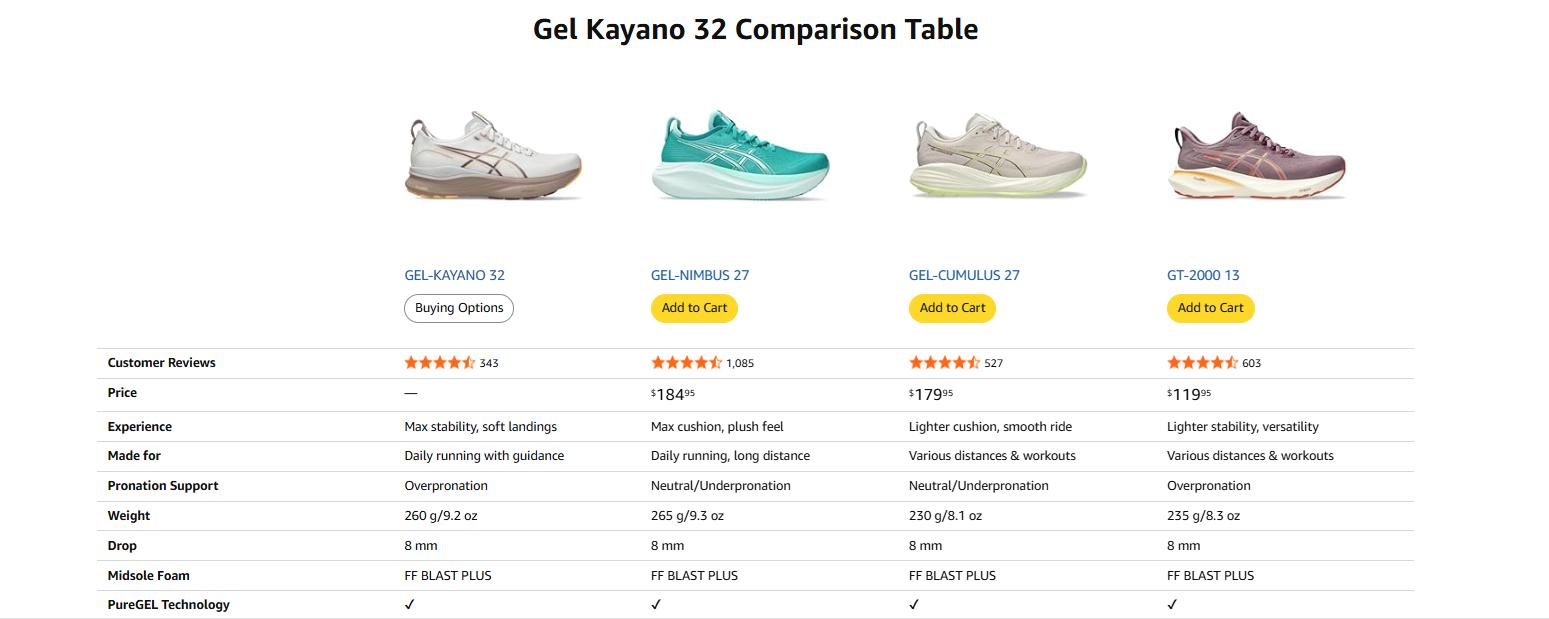The height and width of the screenshot is (619, 1549).
Task: Click the GEL-KAYANO 32 shoe image
Action: pos(494,157)
